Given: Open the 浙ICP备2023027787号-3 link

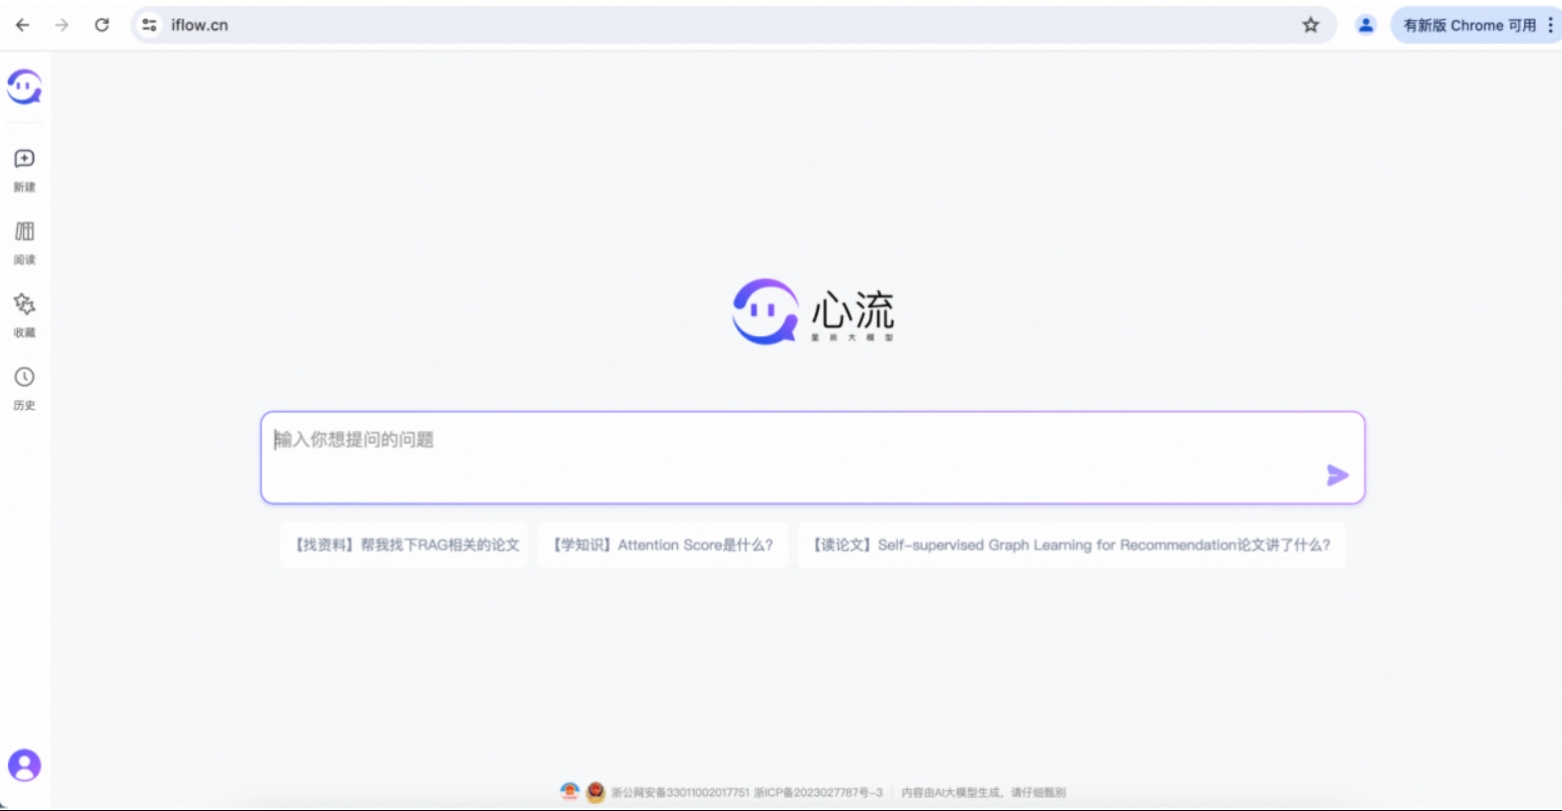Looking at the screenshot, I should click(x=818, y=793).
